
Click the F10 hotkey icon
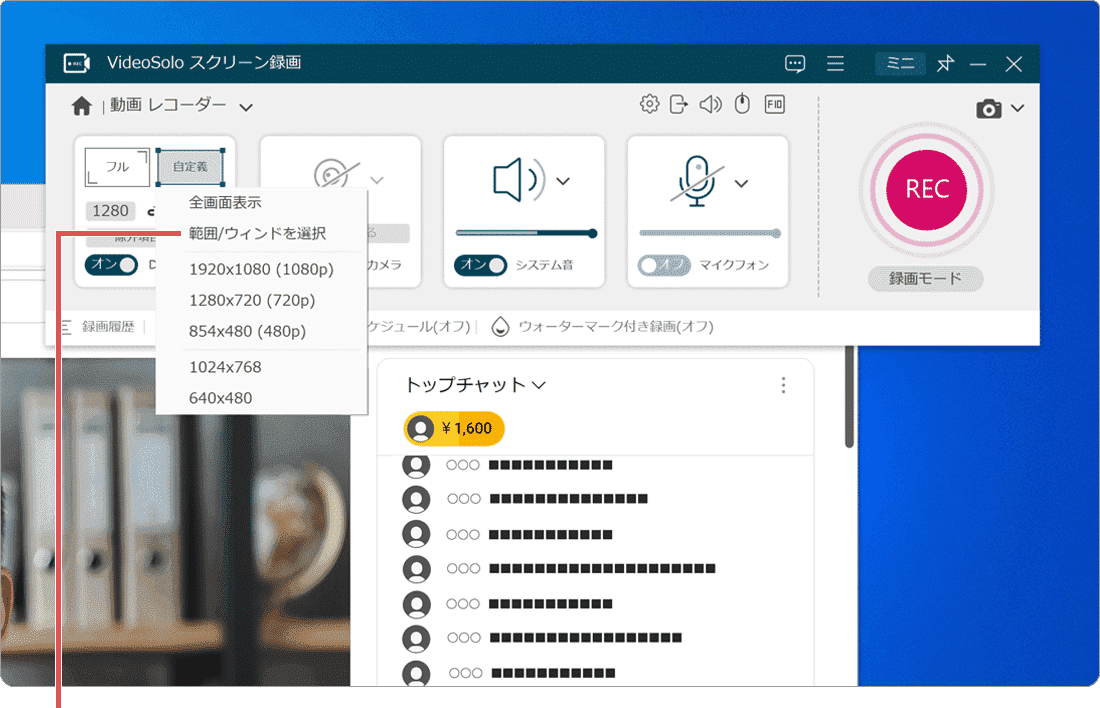click(x=775, y=103)
